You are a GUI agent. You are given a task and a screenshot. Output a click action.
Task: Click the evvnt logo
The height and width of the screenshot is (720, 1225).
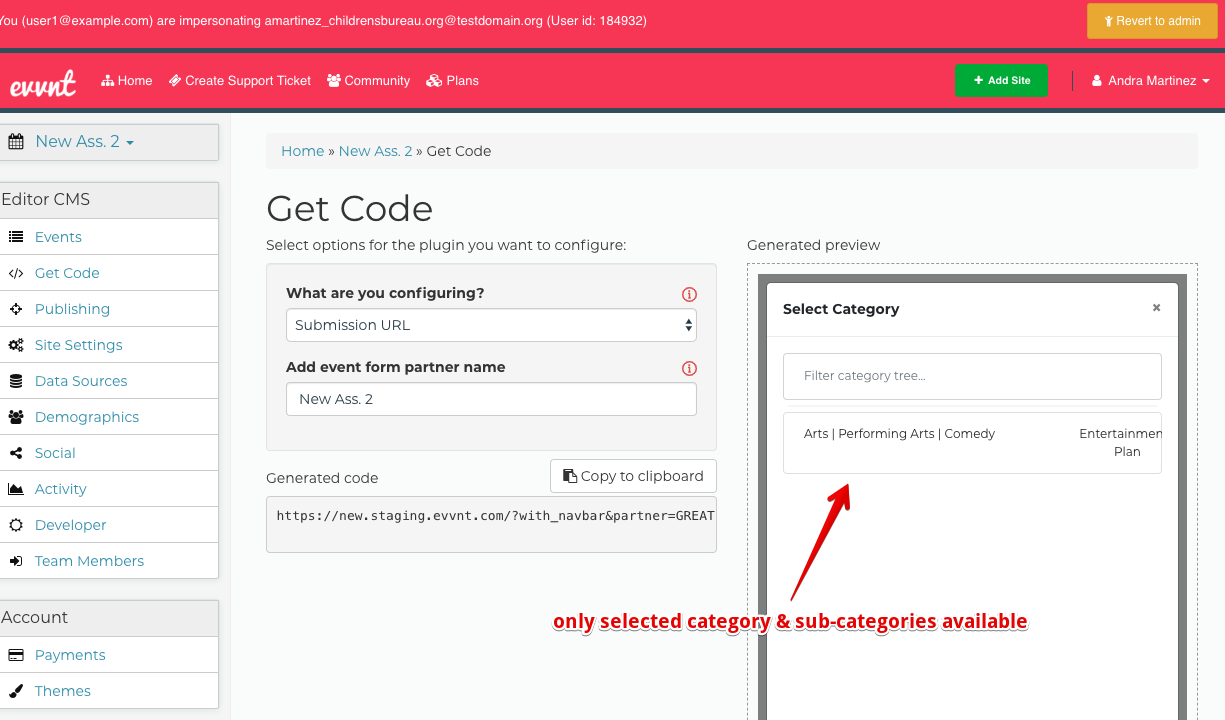pyautogui.click(x=43, y=84)
